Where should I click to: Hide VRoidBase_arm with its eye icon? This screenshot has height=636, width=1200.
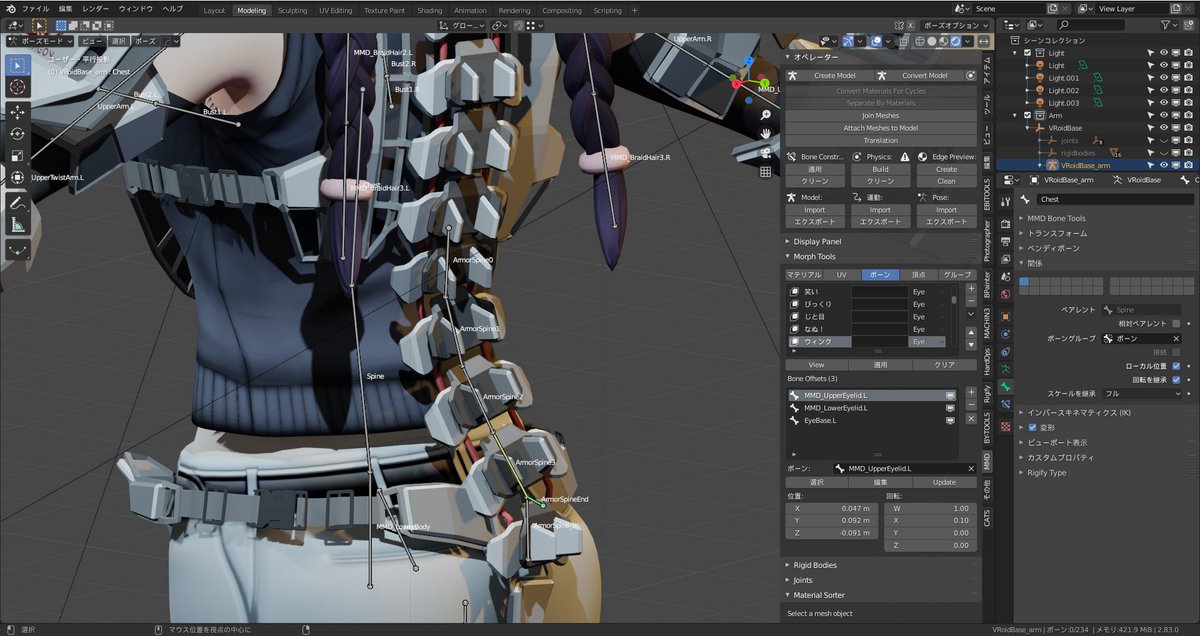tap(1163, 165)
